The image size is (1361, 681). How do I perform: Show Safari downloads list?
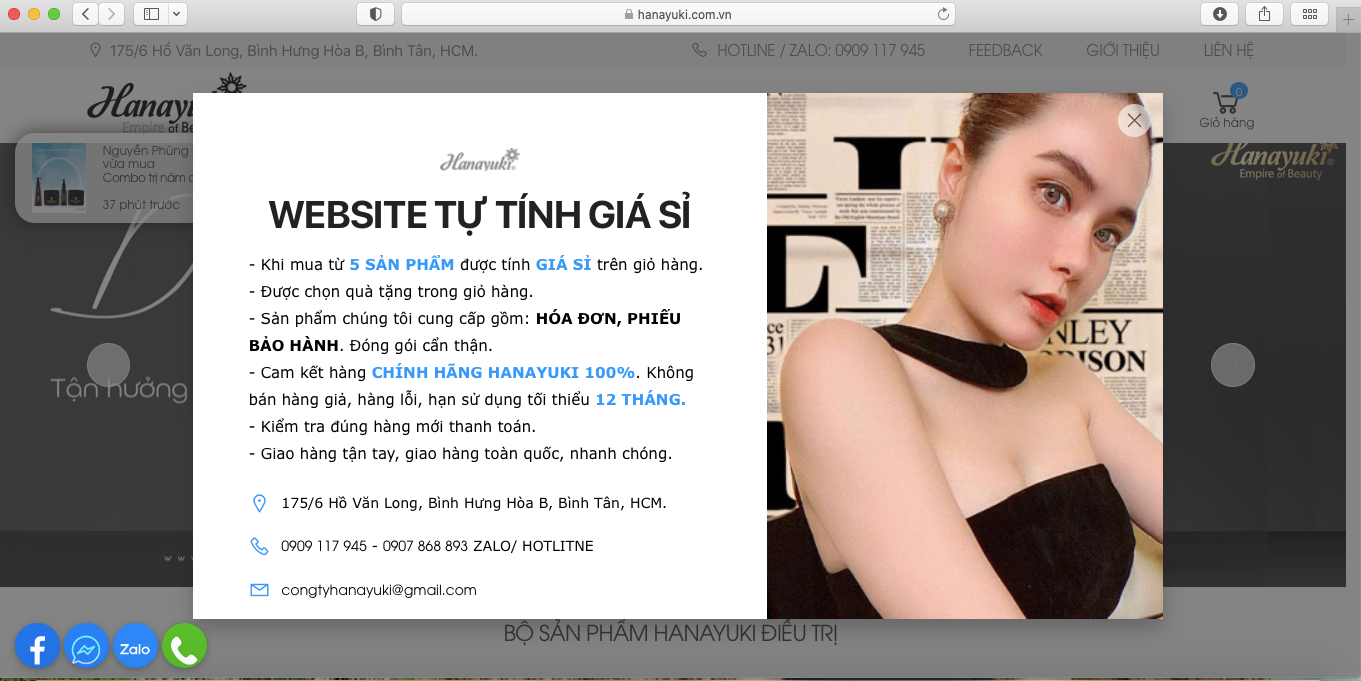(1220, 14)
